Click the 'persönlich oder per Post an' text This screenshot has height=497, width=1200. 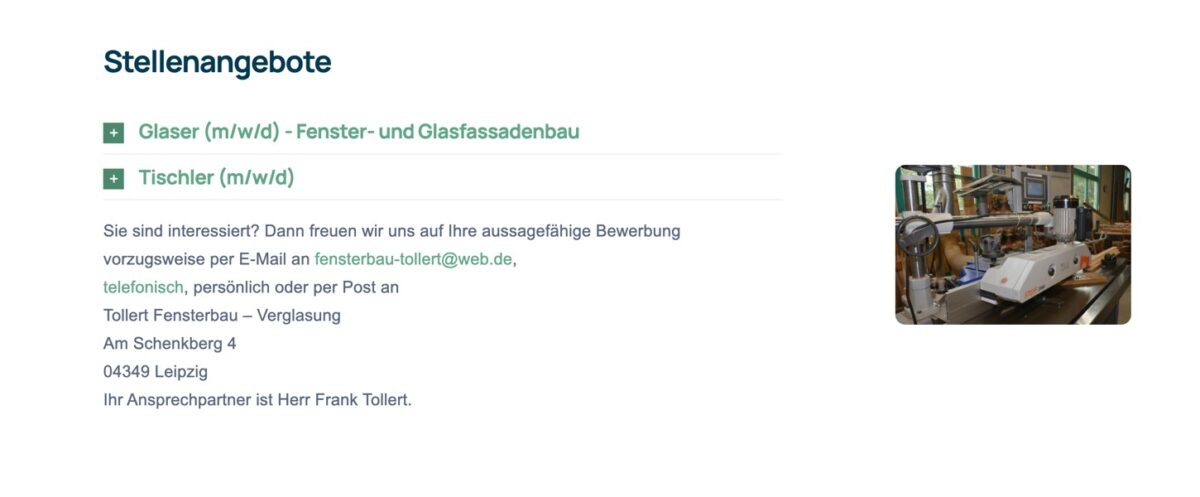click(296, 287)
